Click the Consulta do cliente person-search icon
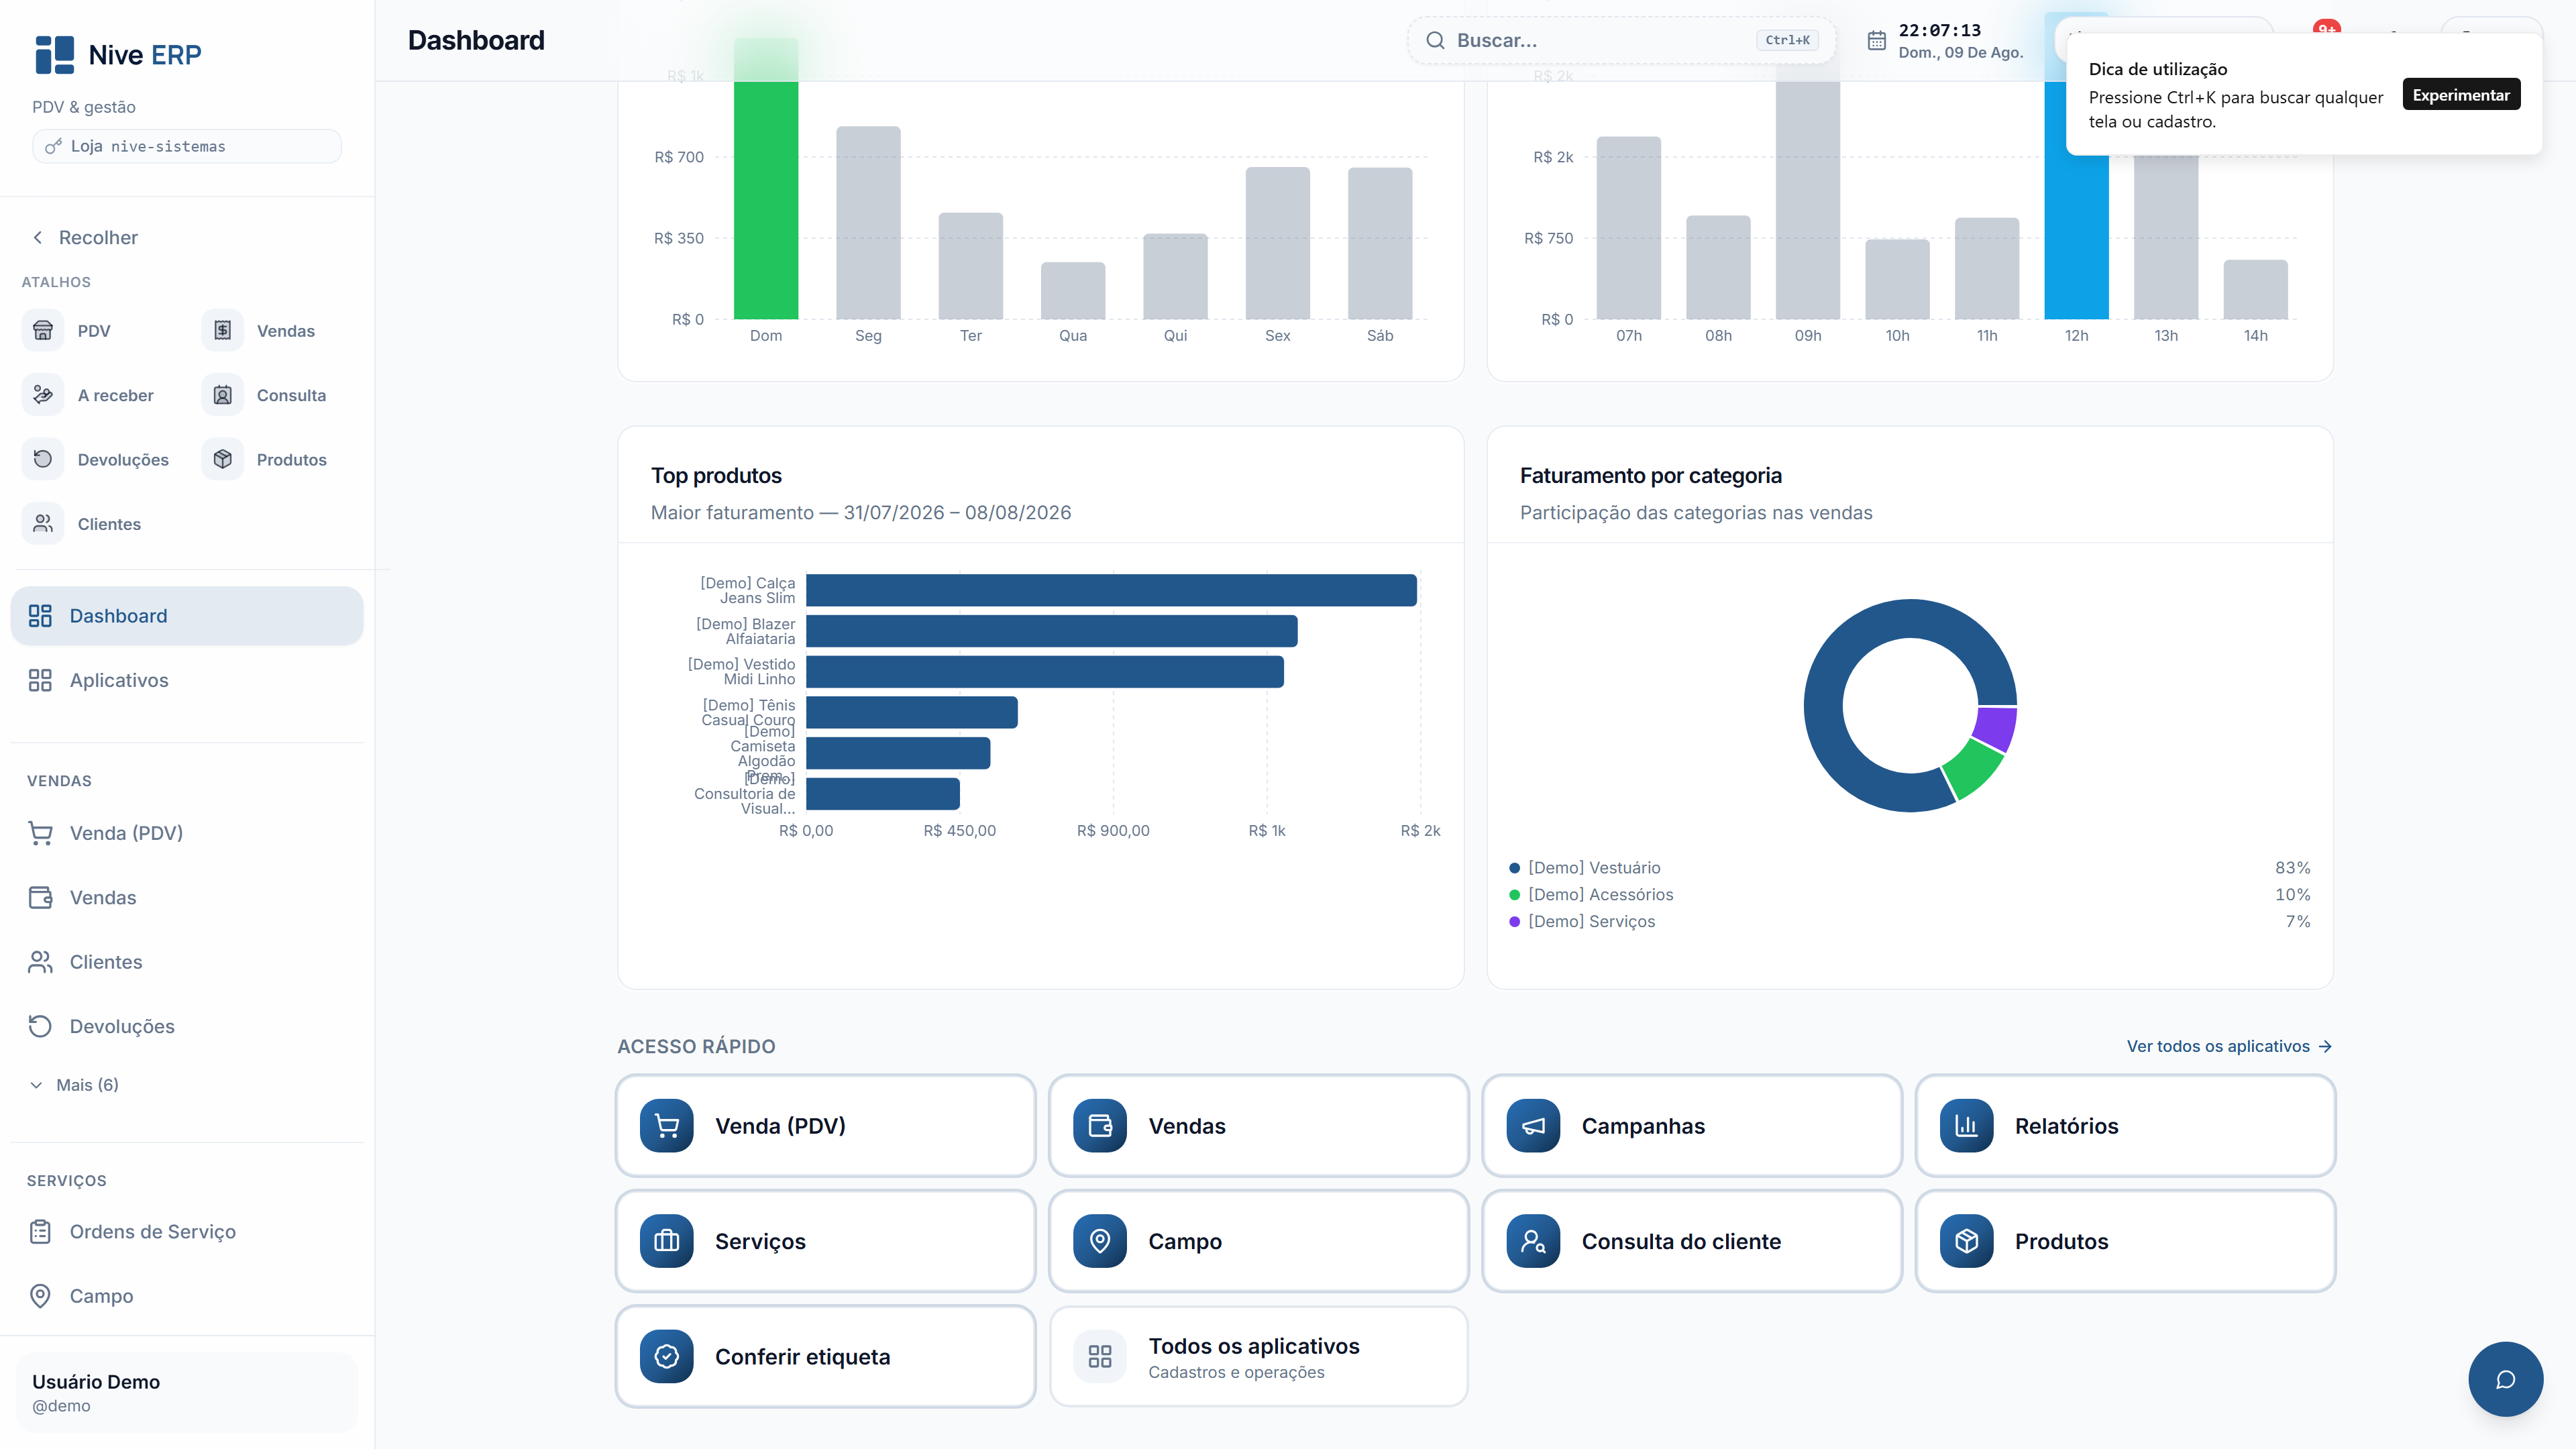The width and height of the screenshot is (2576, 1449). click(1533, 1241)
